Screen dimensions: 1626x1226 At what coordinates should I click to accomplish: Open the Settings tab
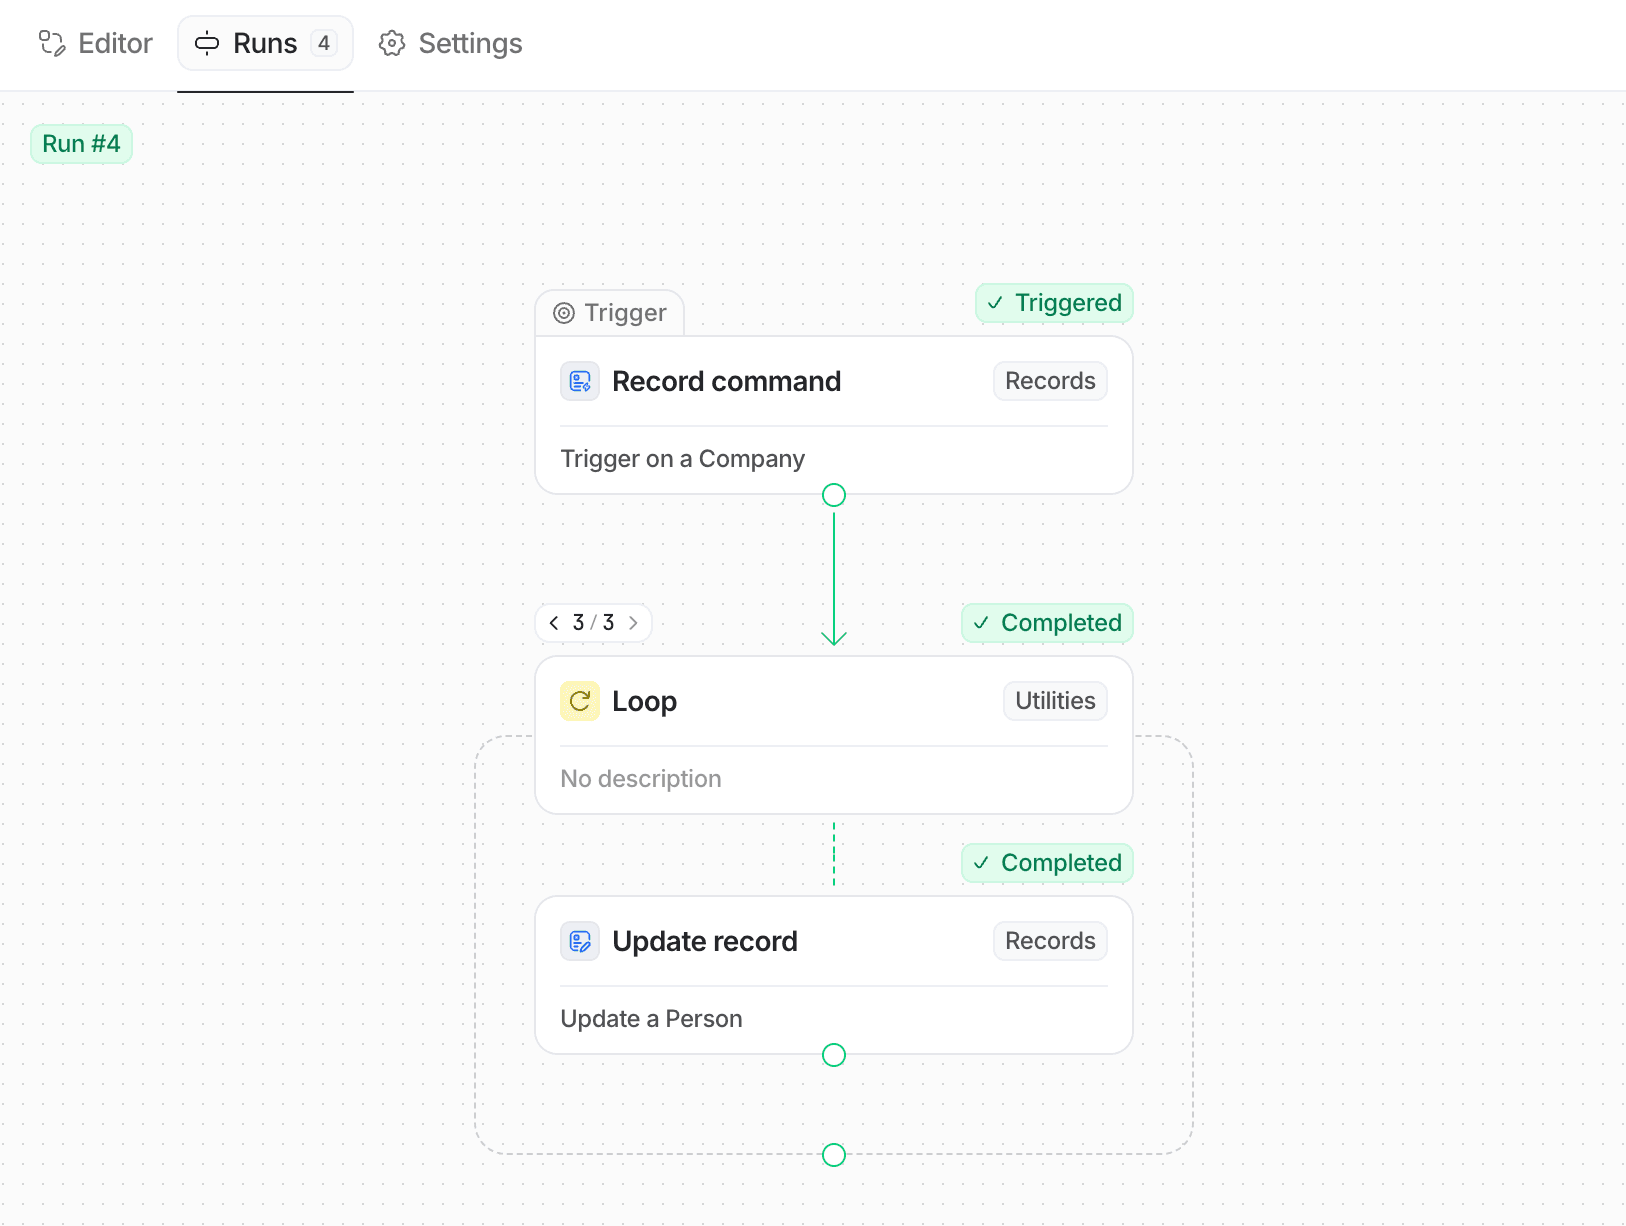pos(449,43)
